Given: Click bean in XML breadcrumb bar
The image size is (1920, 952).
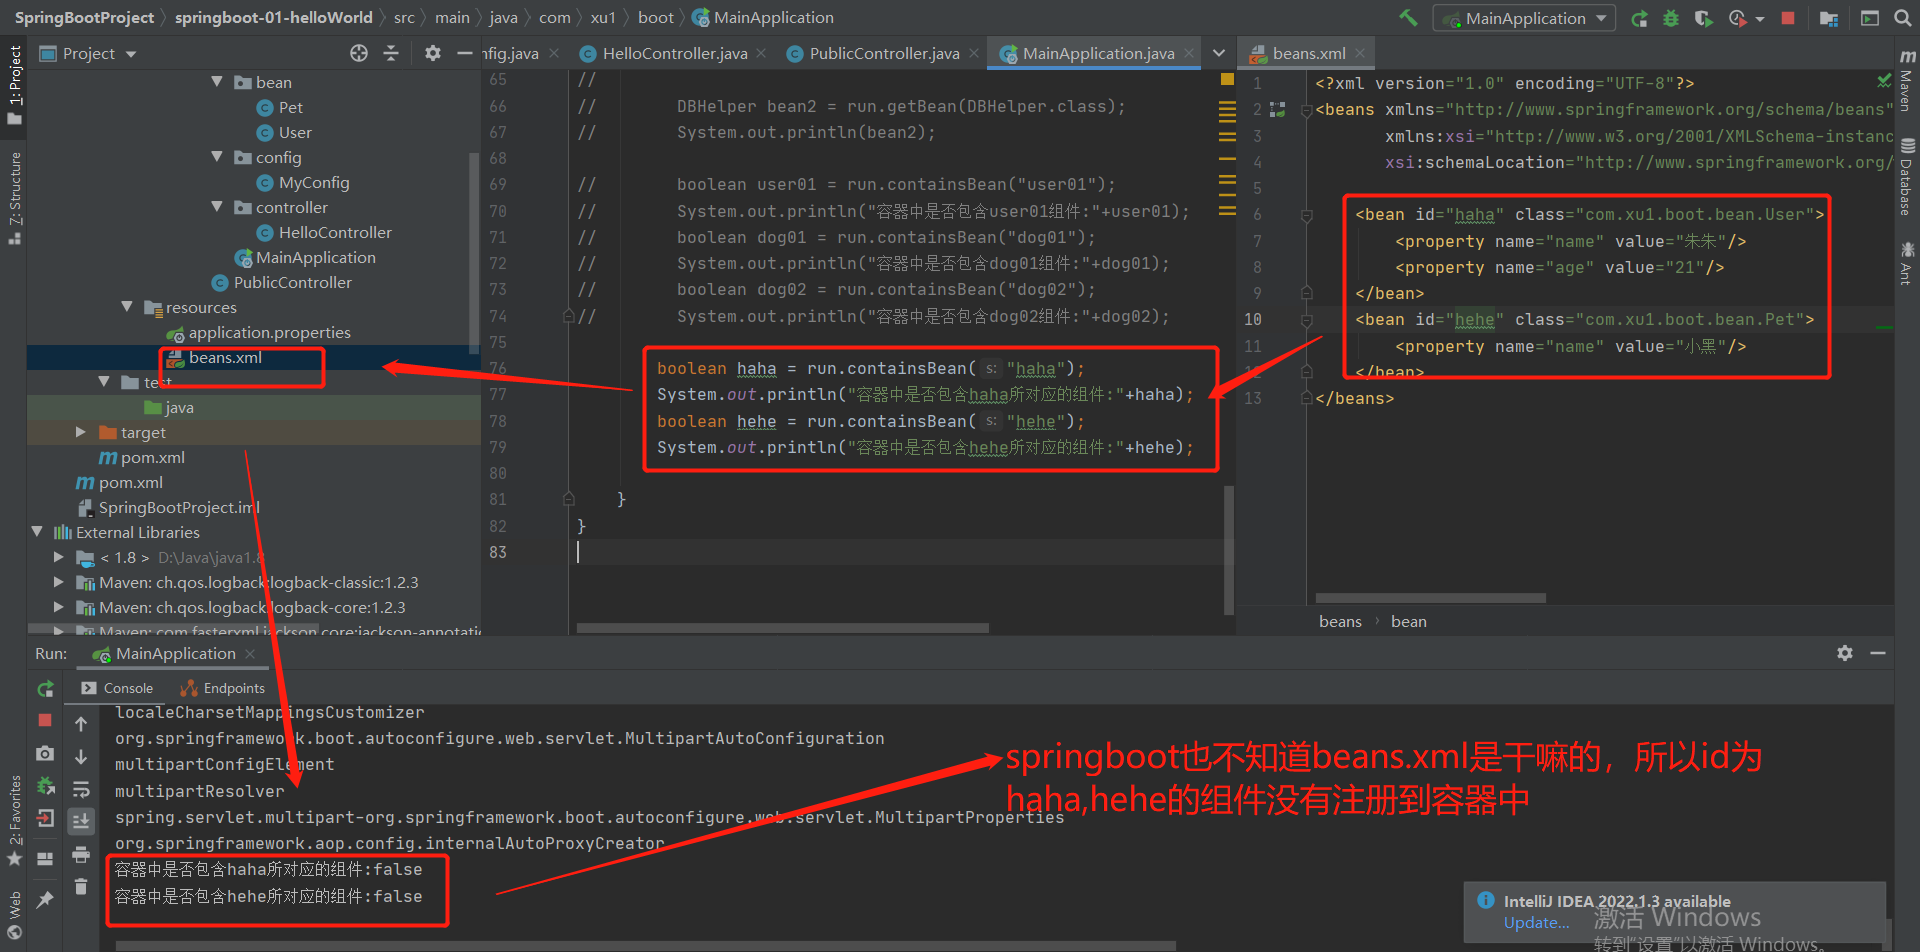Looking at the screenshot, I should click(1408, 621).
